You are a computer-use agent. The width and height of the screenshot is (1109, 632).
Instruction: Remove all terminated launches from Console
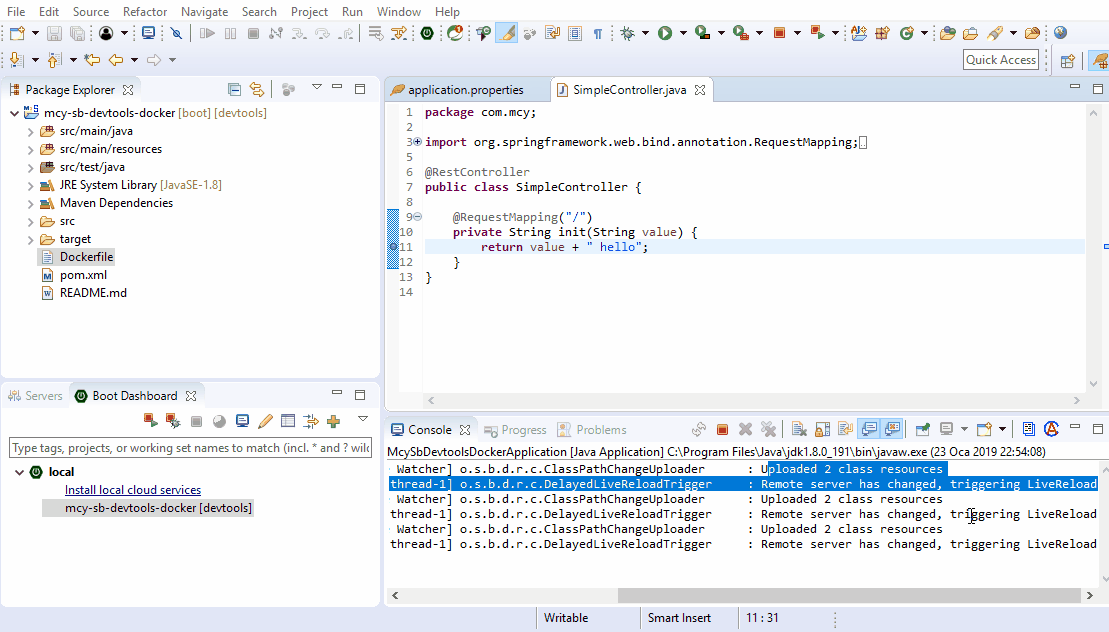coord(768,429)
